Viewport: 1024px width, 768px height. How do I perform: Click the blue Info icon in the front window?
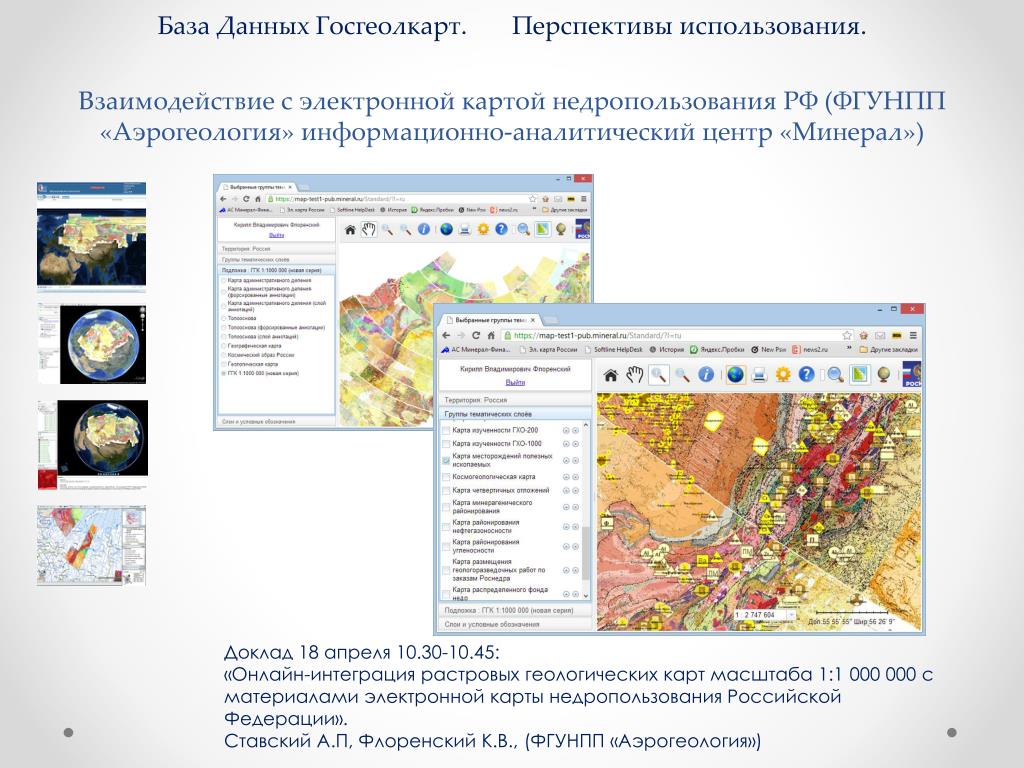coord(706,374)
